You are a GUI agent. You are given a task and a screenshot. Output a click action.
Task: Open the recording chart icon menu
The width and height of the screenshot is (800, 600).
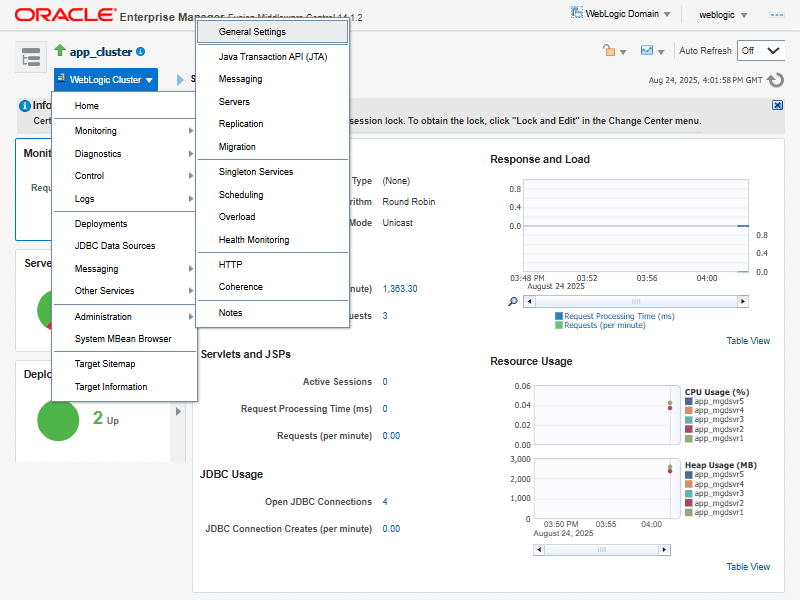click(x=652, y=51)
